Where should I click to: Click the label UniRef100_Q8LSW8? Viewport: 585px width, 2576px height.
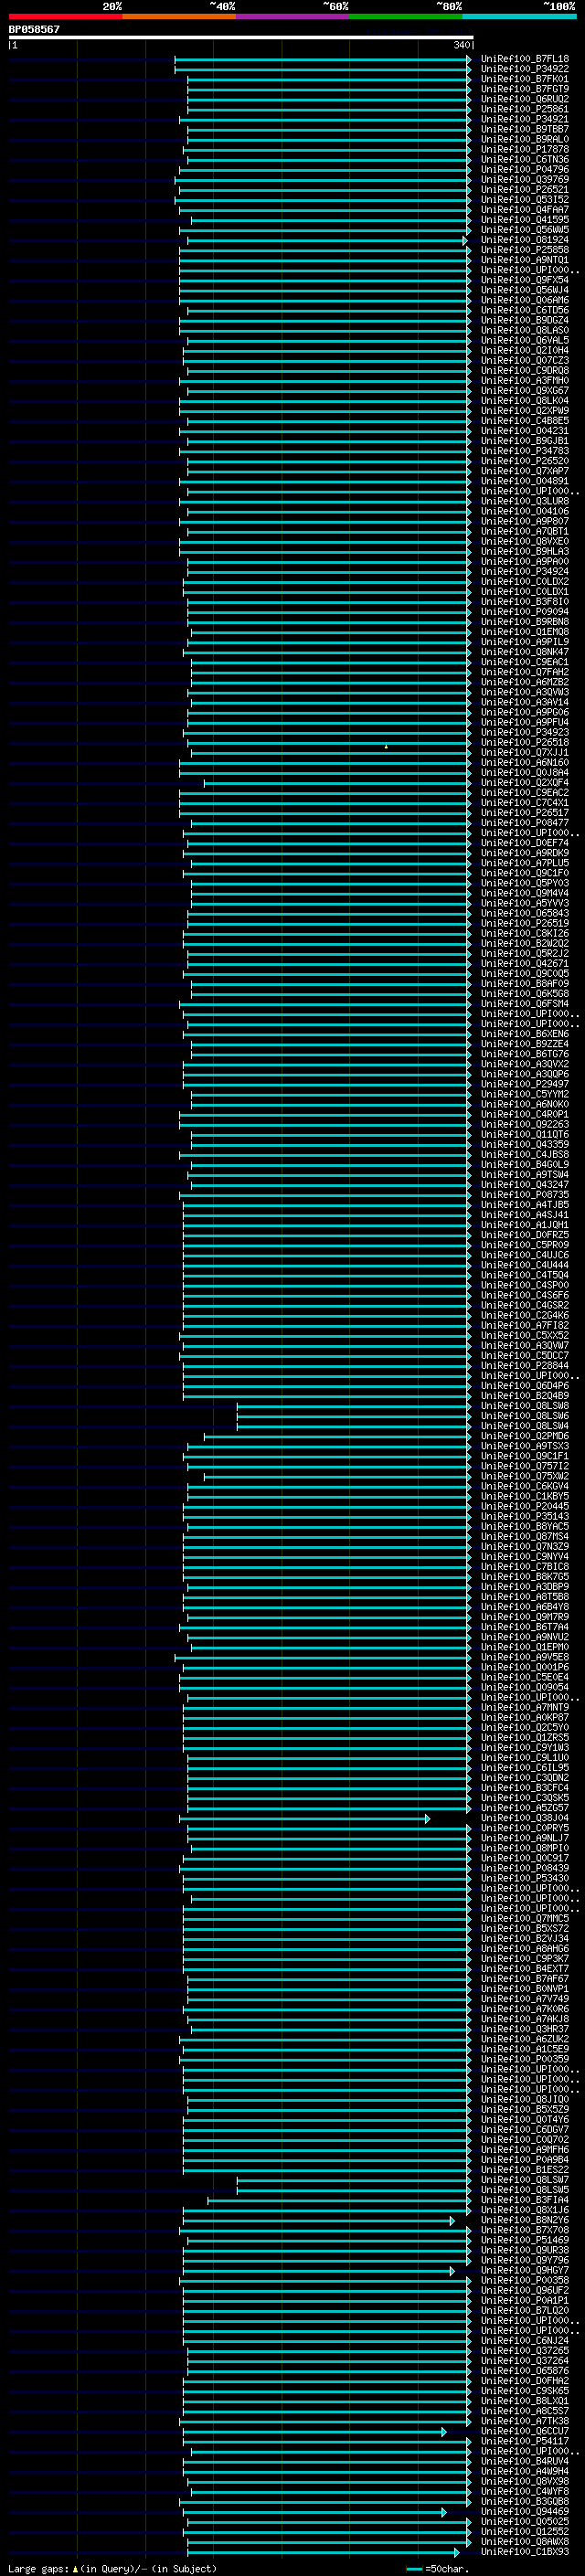tap(524, 1405)
